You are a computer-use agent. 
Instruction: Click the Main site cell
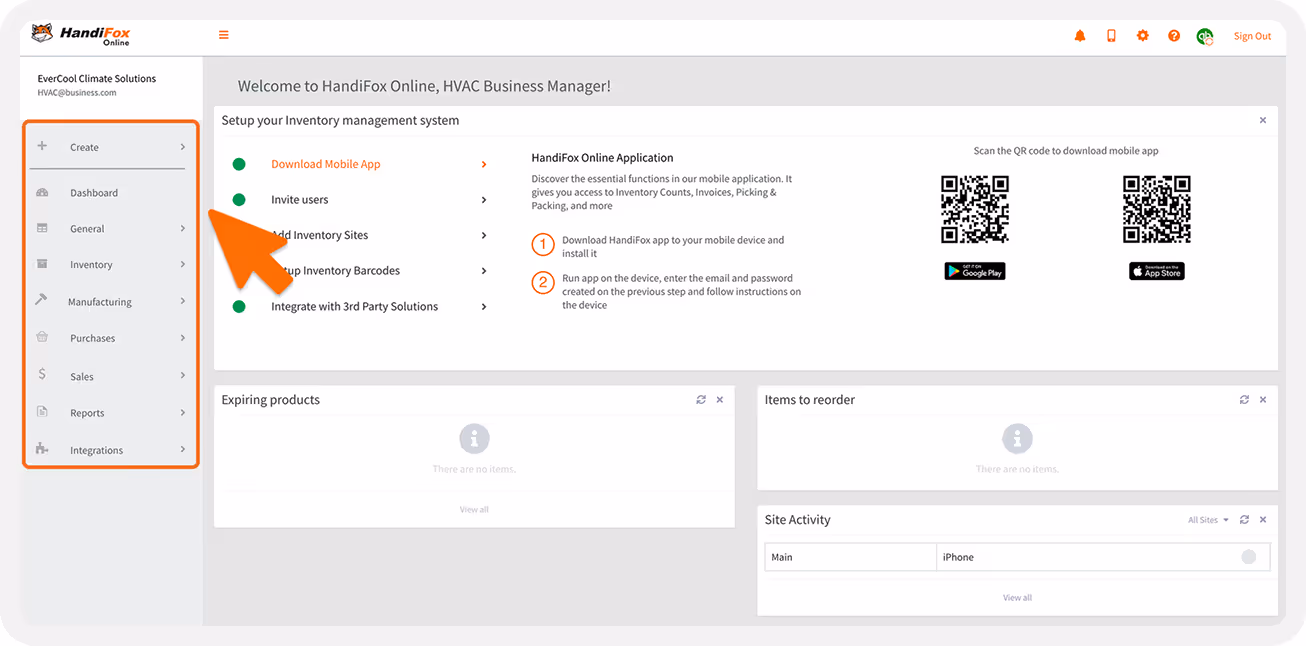pos(851,557)
